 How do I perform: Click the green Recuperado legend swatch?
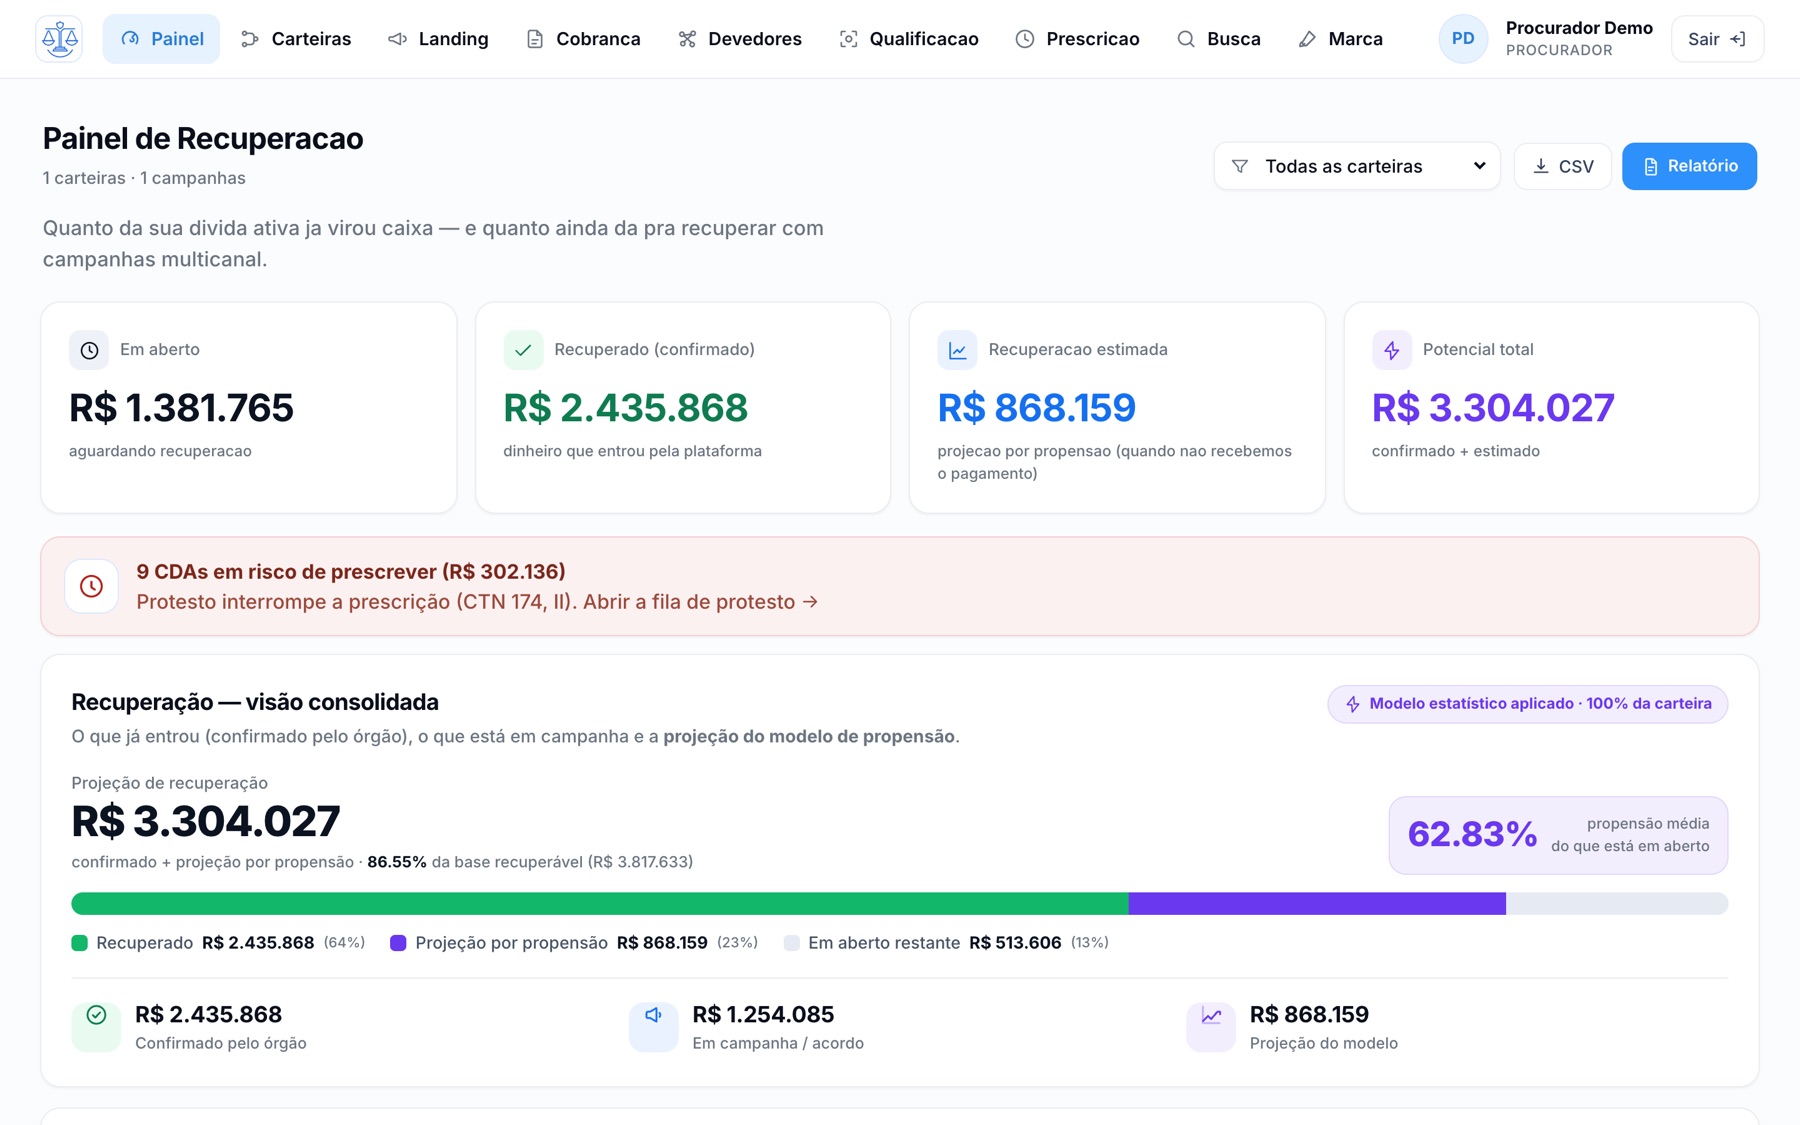point(80,943)
